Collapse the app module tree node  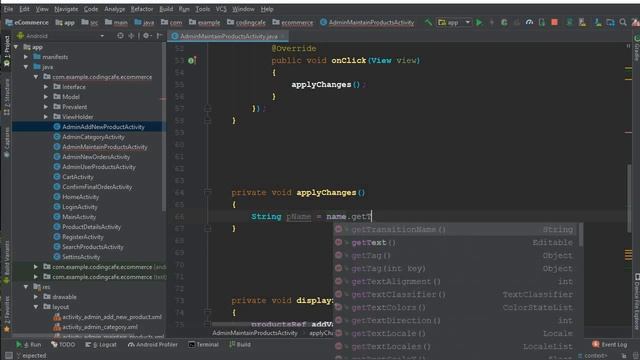pyautogui.click(x=16, y=47)
